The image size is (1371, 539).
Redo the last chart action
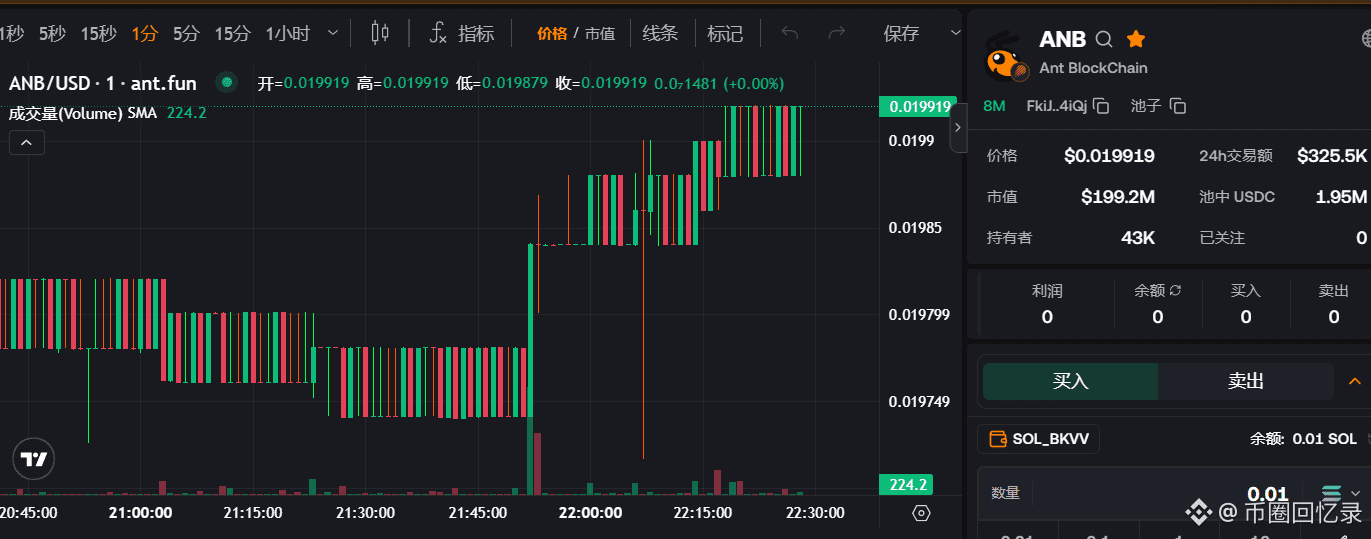[836, 33]
